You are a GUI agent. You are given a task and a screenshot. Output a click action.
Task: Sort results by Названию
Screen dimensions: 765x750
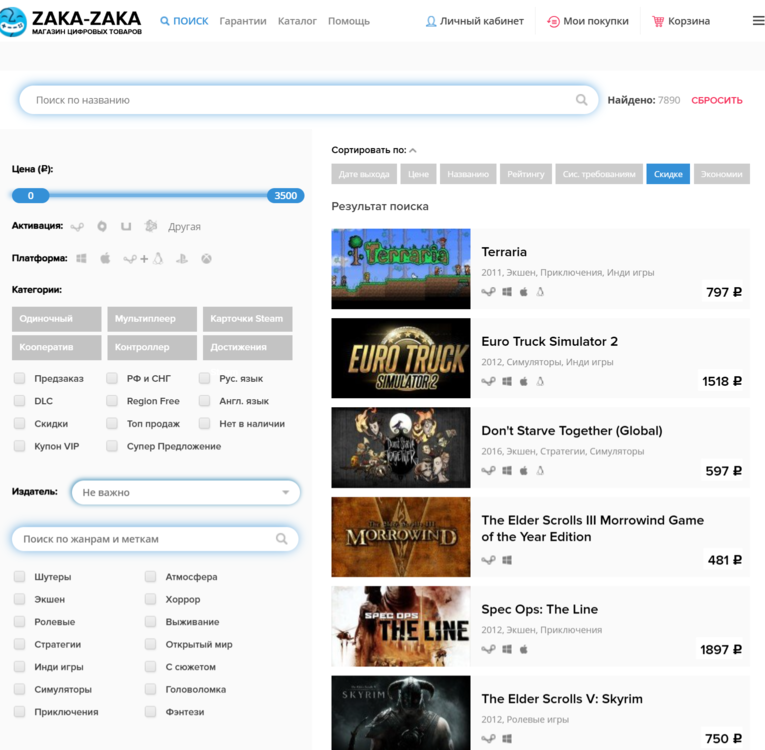468,174
